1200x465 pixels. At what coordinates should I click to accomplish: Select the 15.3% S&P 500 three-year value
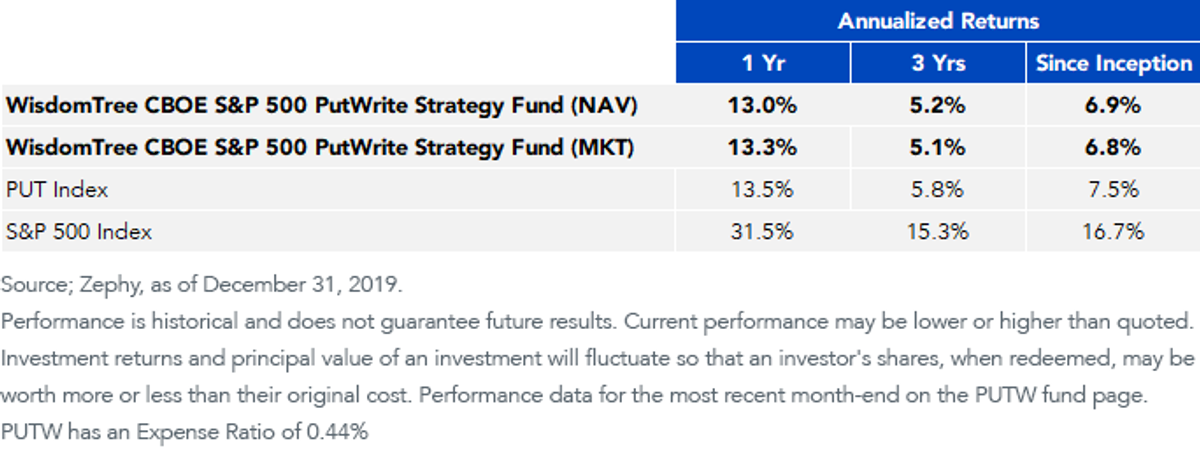pyautogui.click(x=938, y=231)
